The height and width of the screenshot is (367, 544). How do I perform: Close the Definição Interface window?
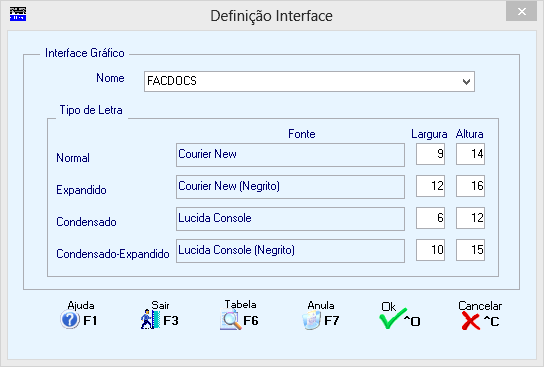pyautogui.click(x=521, y=11)
